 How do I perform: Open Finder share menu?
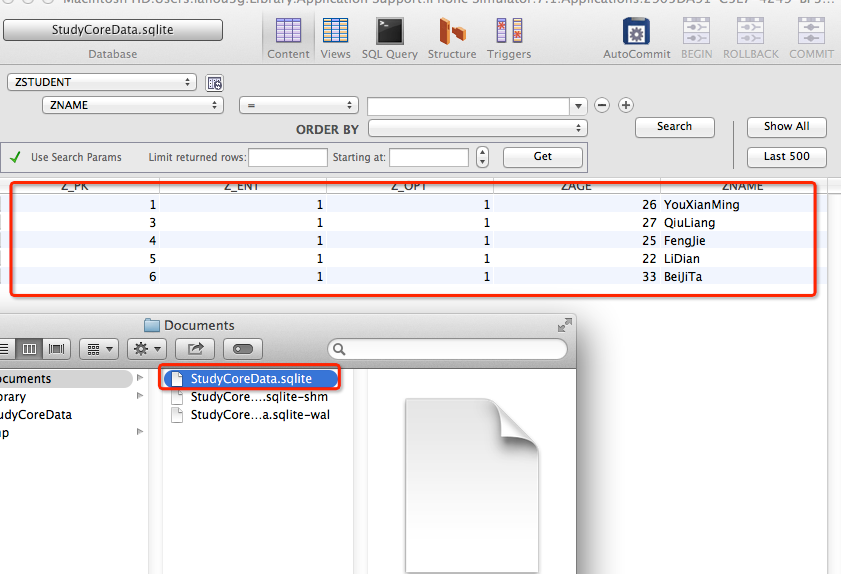click(x=195, y=349)
